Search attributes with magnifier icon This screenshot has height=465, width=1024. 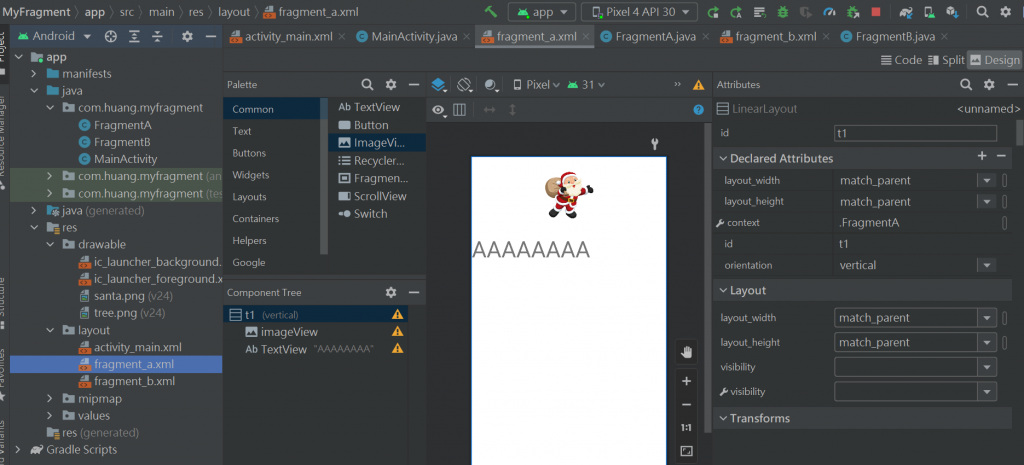coord(966,84)
